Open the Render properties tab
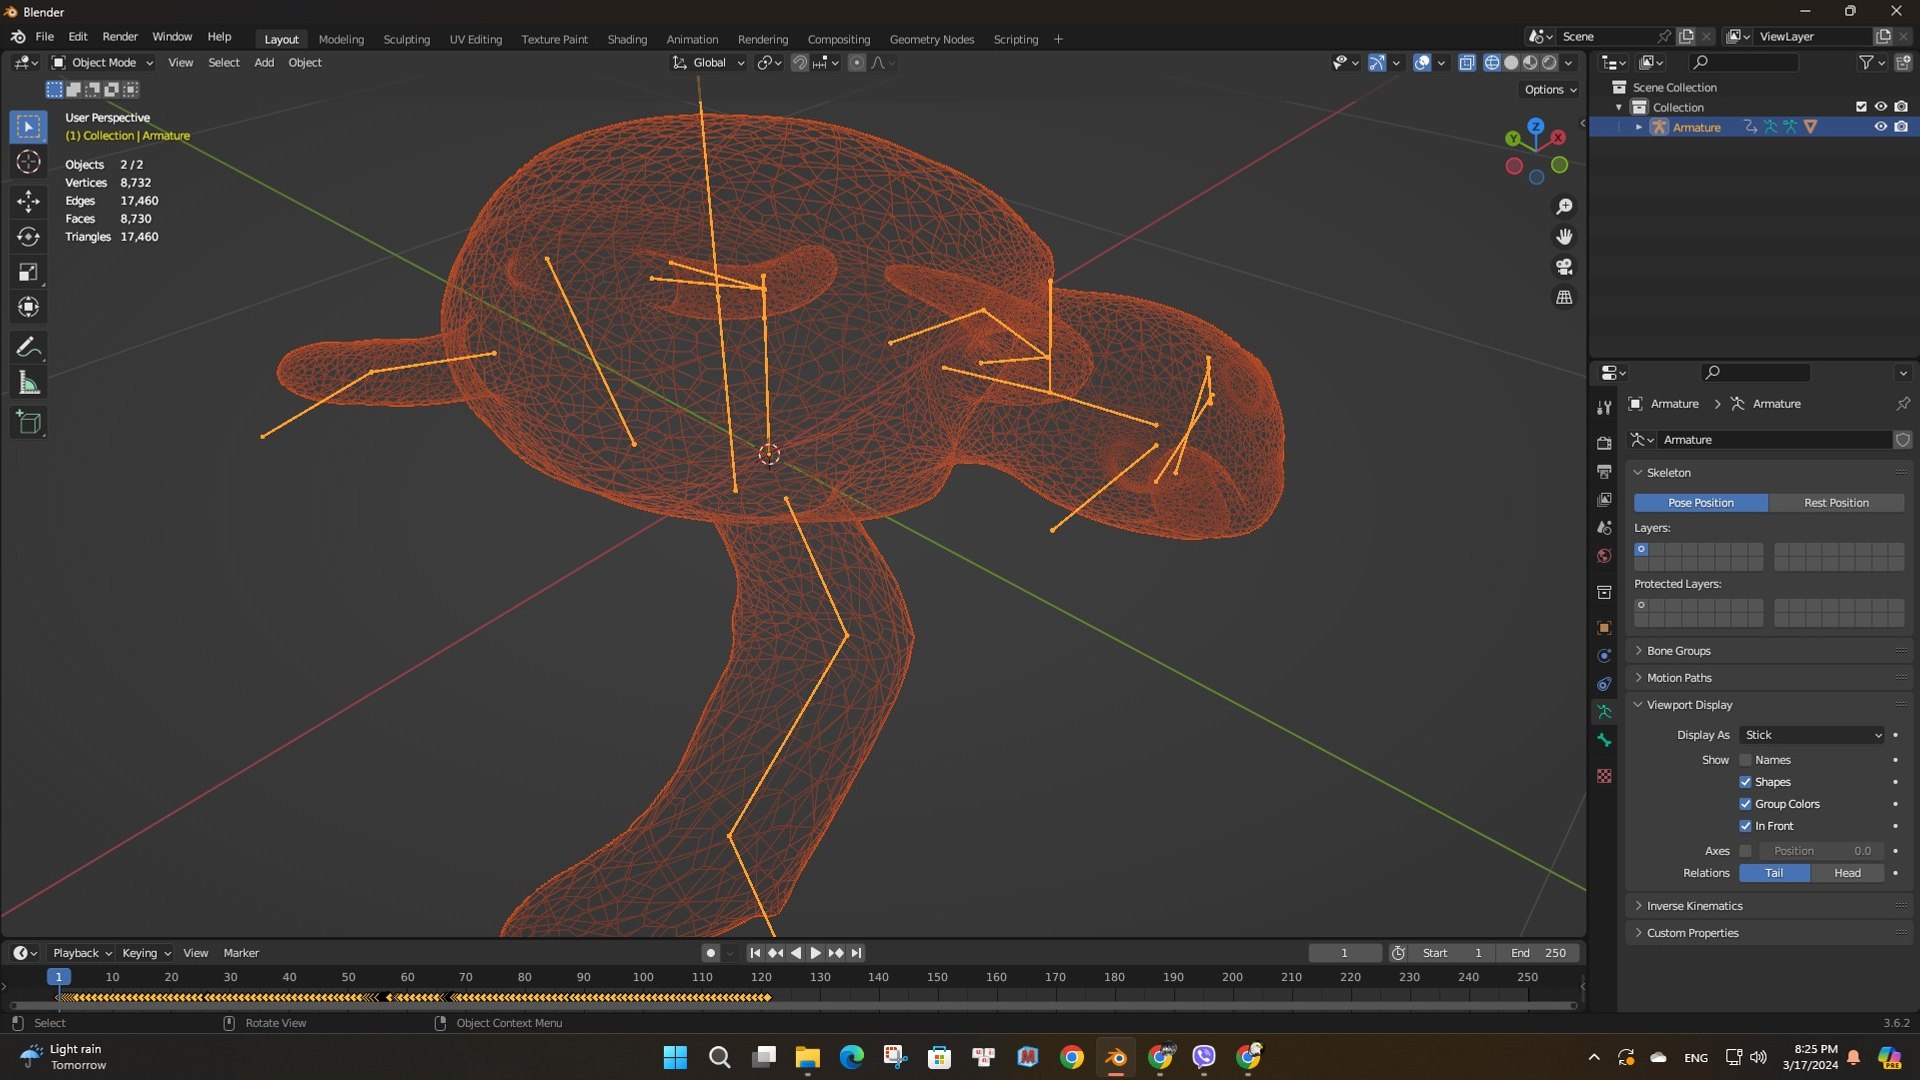This screenshot has height=1080, width=1920. tap(1604, 443)
